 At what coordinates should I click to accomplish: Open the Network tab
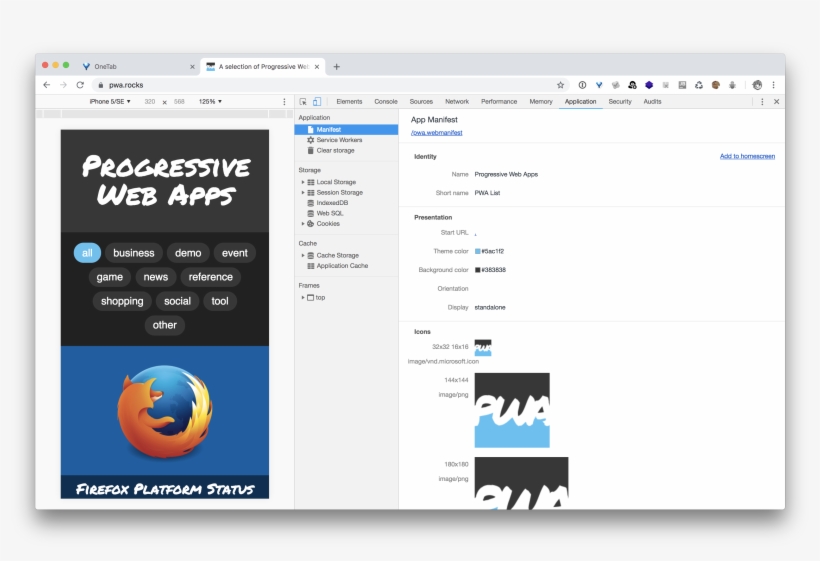[457, 101]
